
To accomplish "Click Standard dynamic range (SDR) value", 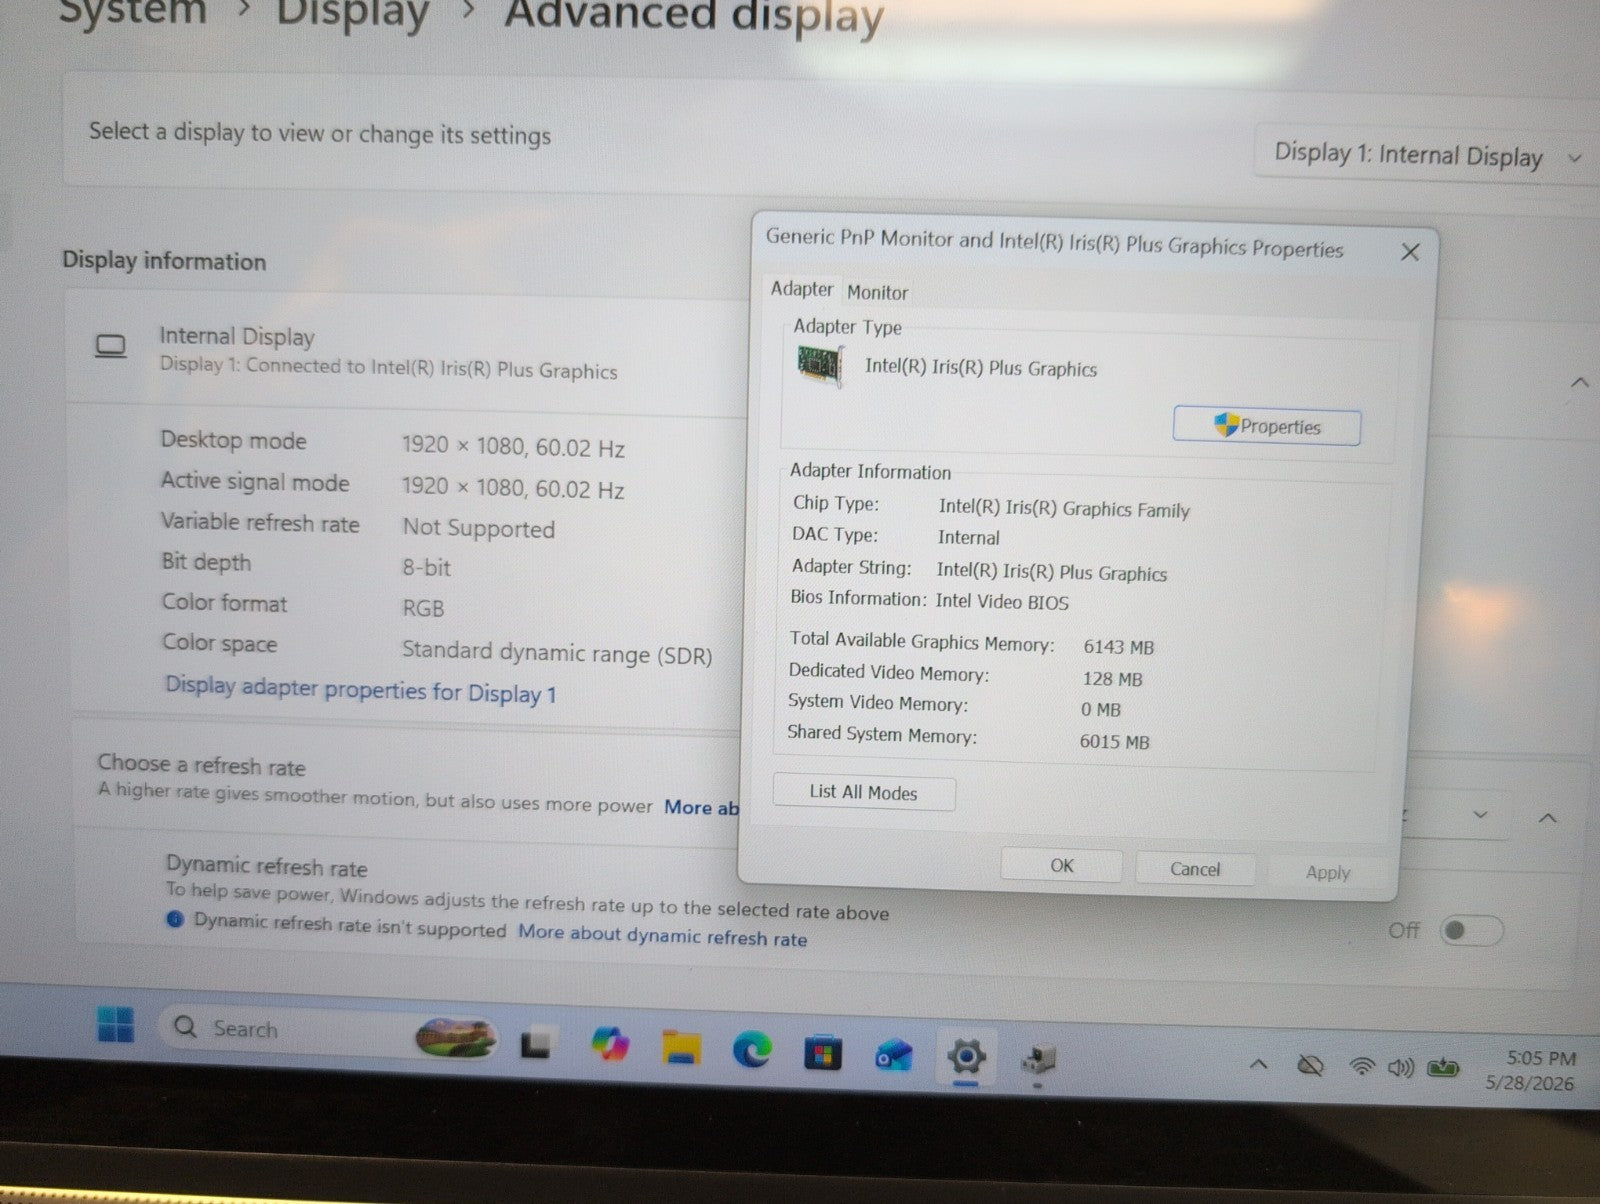I will pos(557,653).
